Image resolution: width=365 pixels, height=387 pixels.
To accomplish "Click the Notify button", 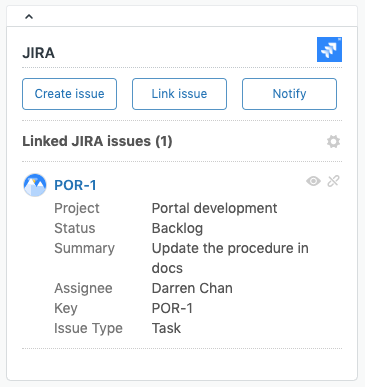I will tap(289, 94).
